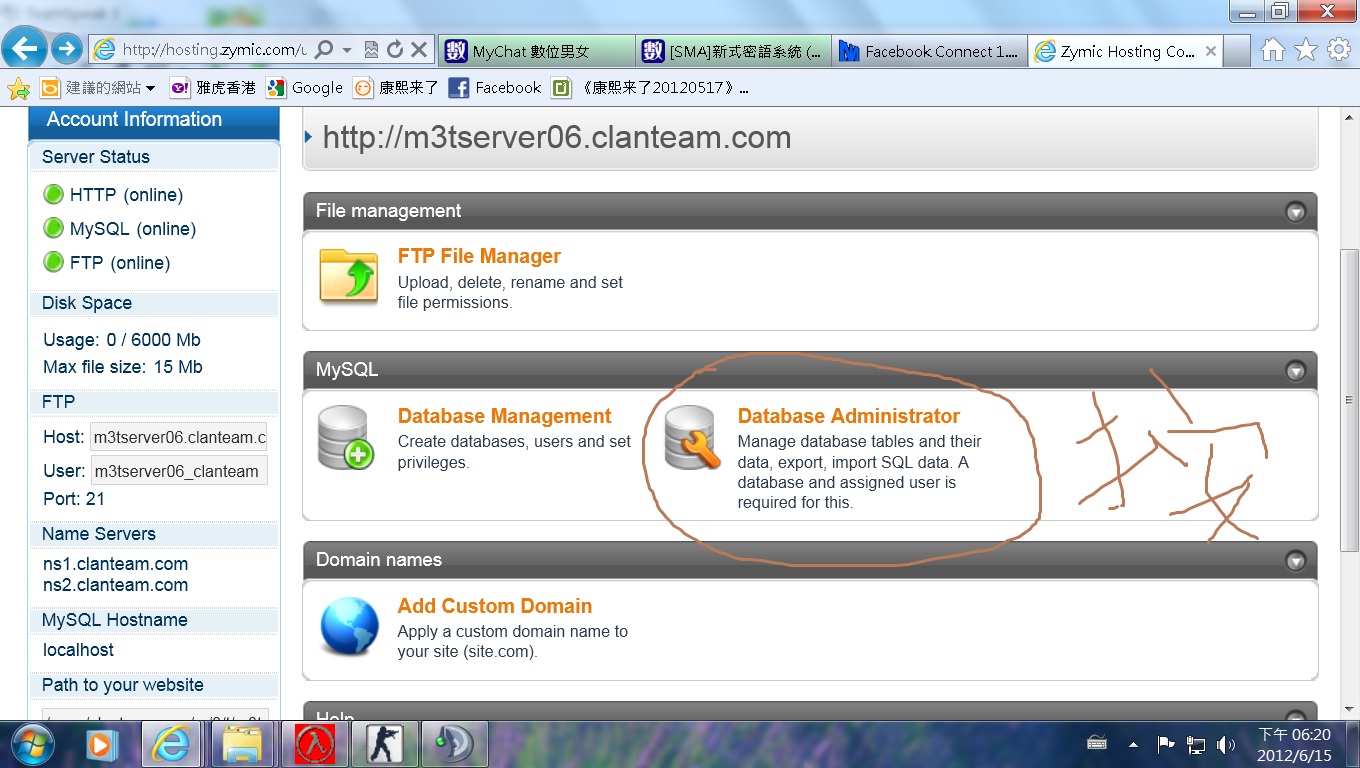The height and width of the screenshot is (768, 1360).
Task: Click the keyboard input language tray icon
Action: pyautogui.click(x=1097, y=743)
